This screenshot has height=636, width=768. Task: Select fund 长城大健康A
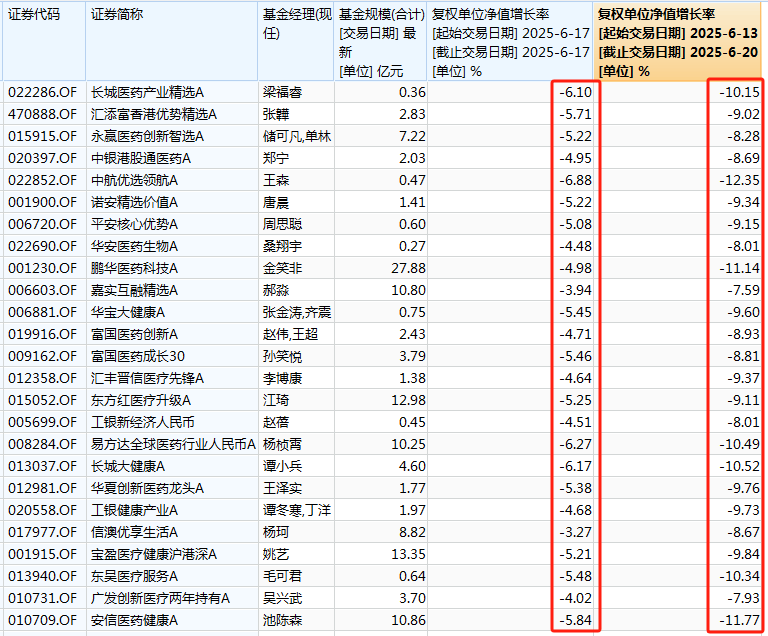[x=128, y=466]
